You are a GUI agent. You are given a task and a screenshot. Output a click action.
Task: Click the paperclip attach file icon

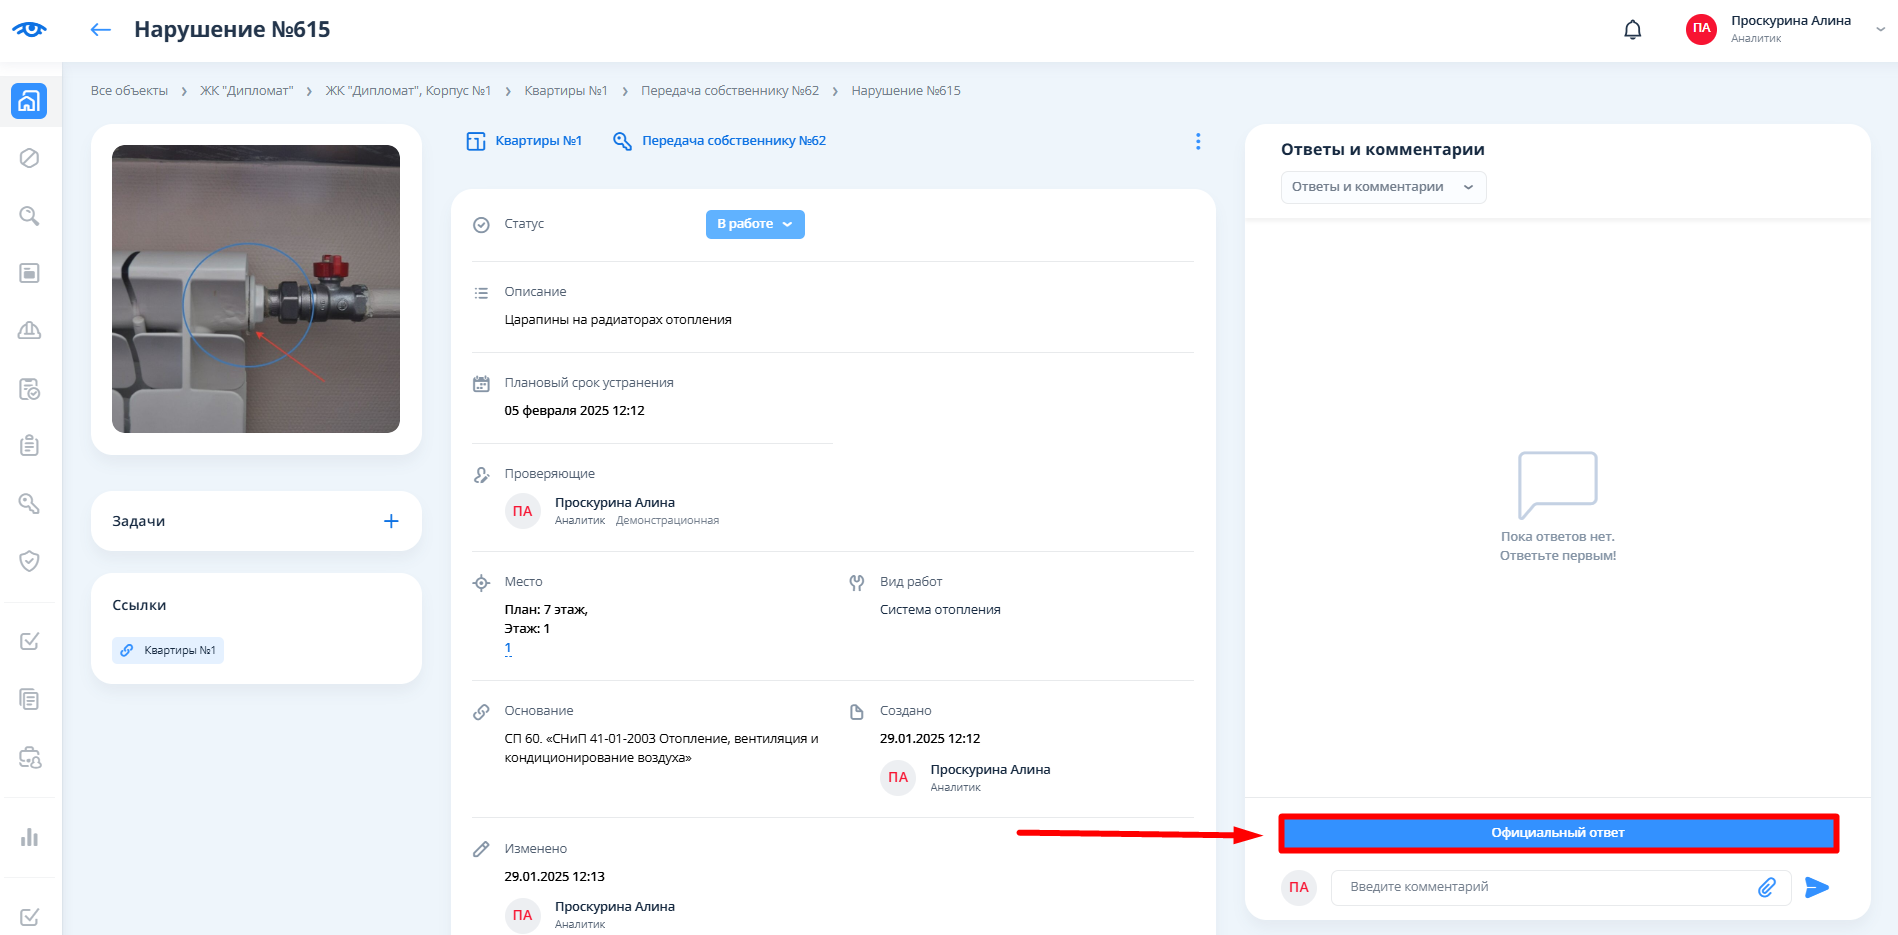pos(1766,887)
